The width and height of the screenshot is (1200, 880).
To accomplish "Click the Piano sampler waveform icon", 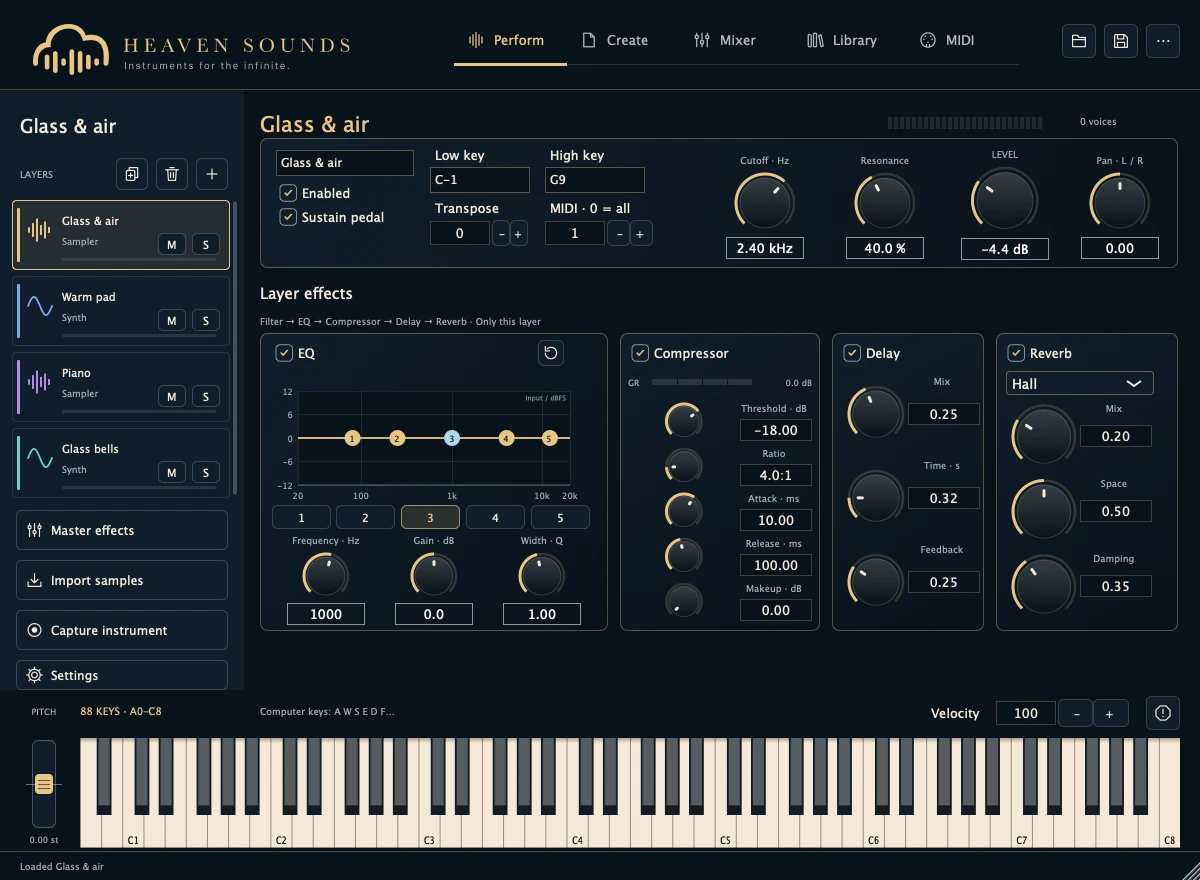I will coord(39,382).
